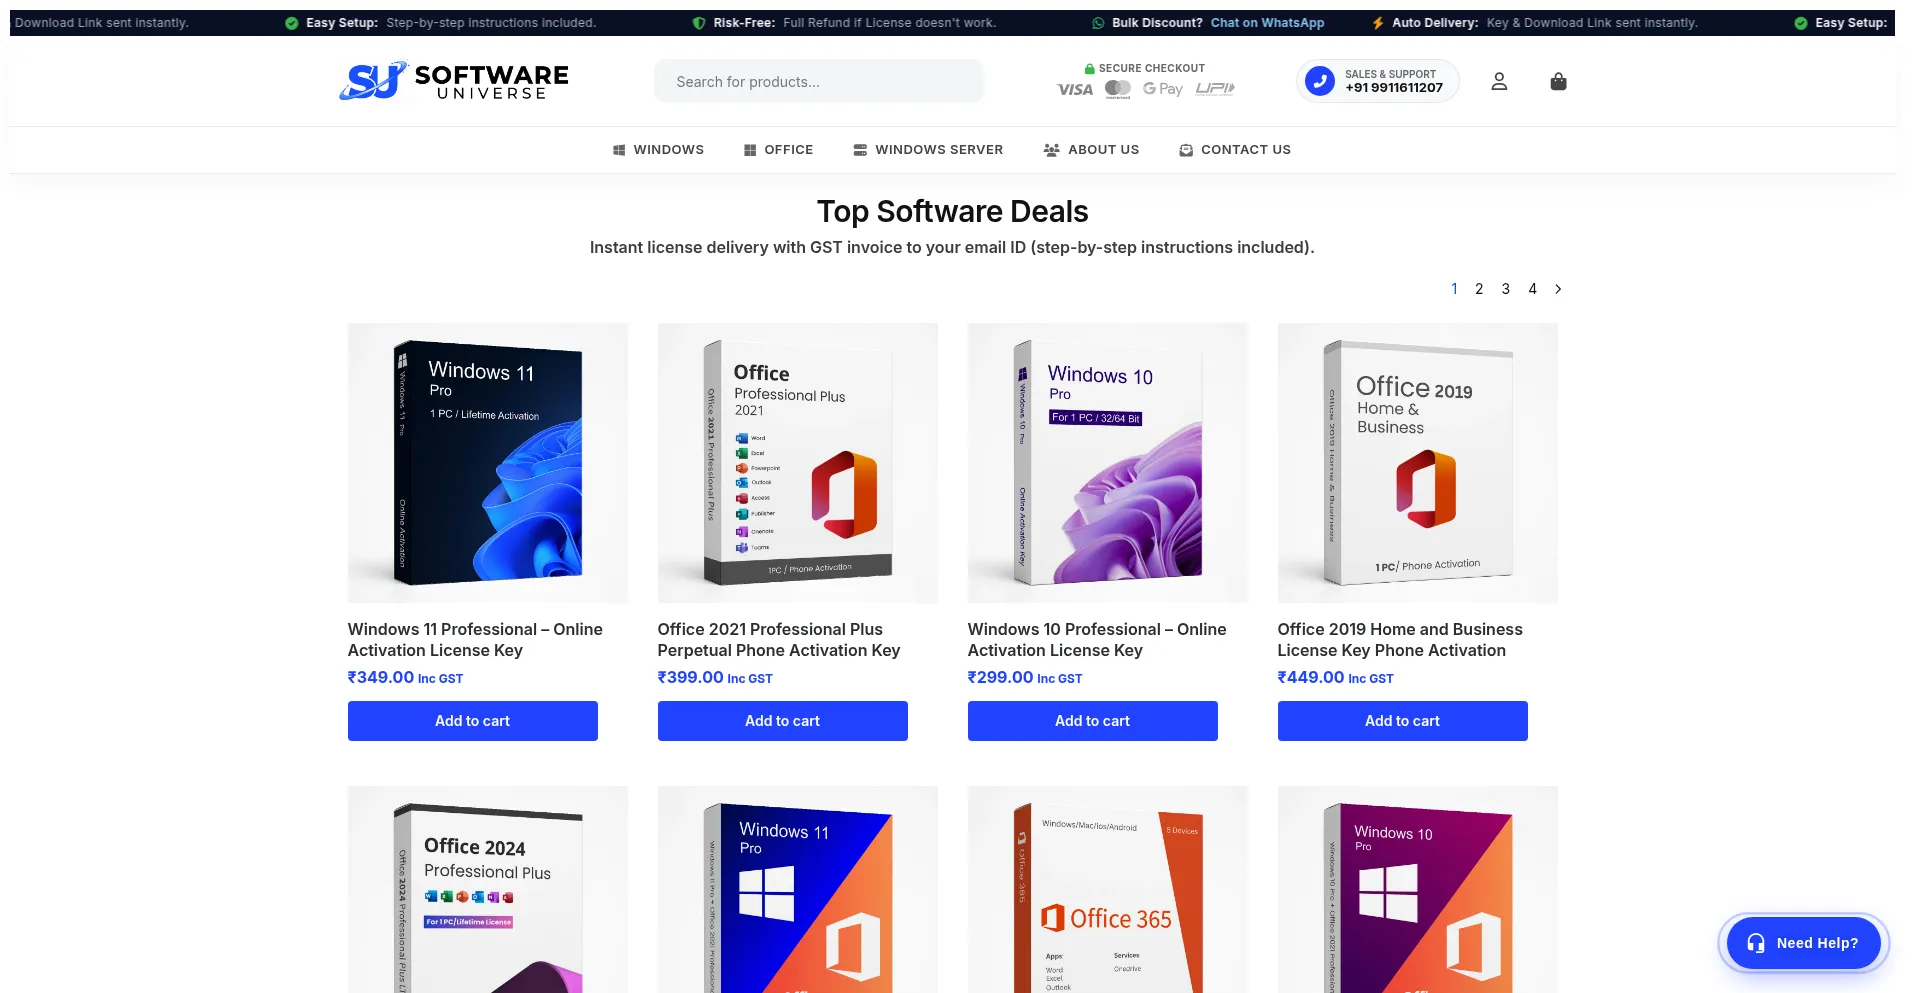Image resolution: width=1920 pixels, height=993 pixels.
Task: Open the Need Help? support button
Action: pyautogui.click(x=1804, y=943)
